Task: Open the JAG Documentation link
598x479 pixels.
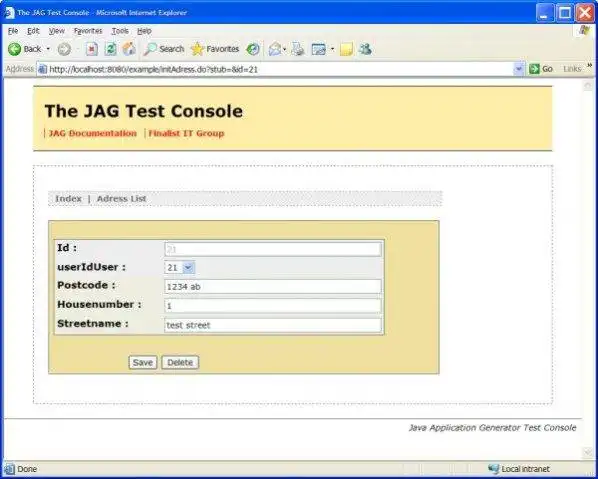Action: click(93, 133)
